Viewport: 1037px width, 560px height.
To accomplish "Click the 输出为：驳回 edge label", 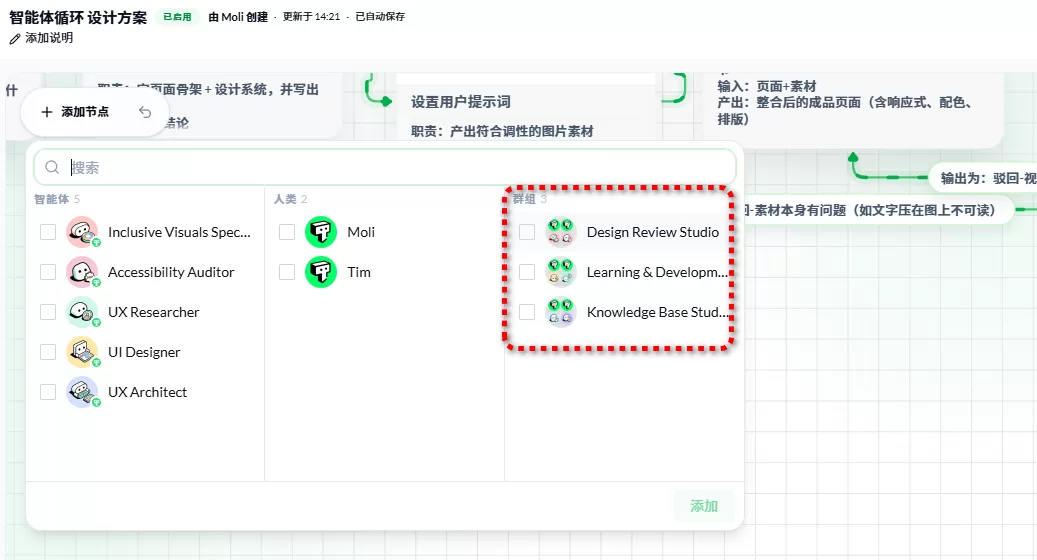I will (x=981, y=178).
